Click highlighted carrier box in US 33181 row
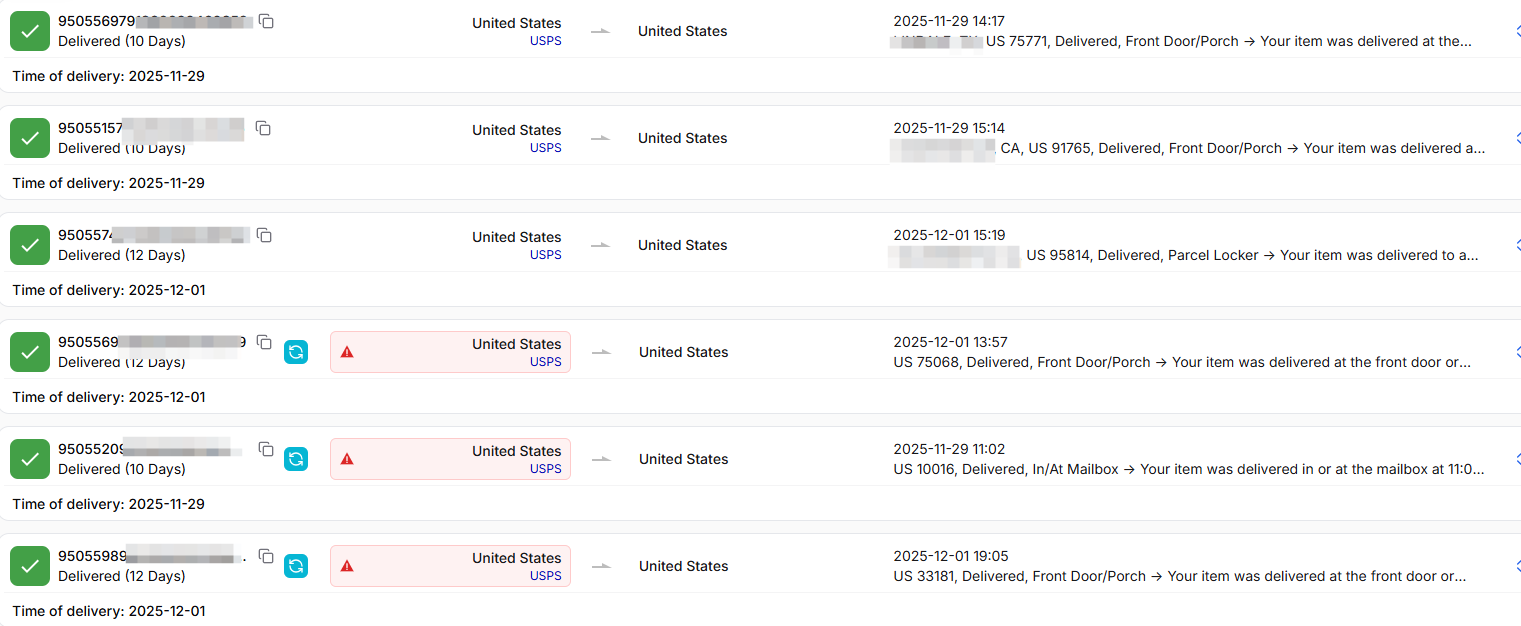The image size is (1521, 626). (450, 566)
